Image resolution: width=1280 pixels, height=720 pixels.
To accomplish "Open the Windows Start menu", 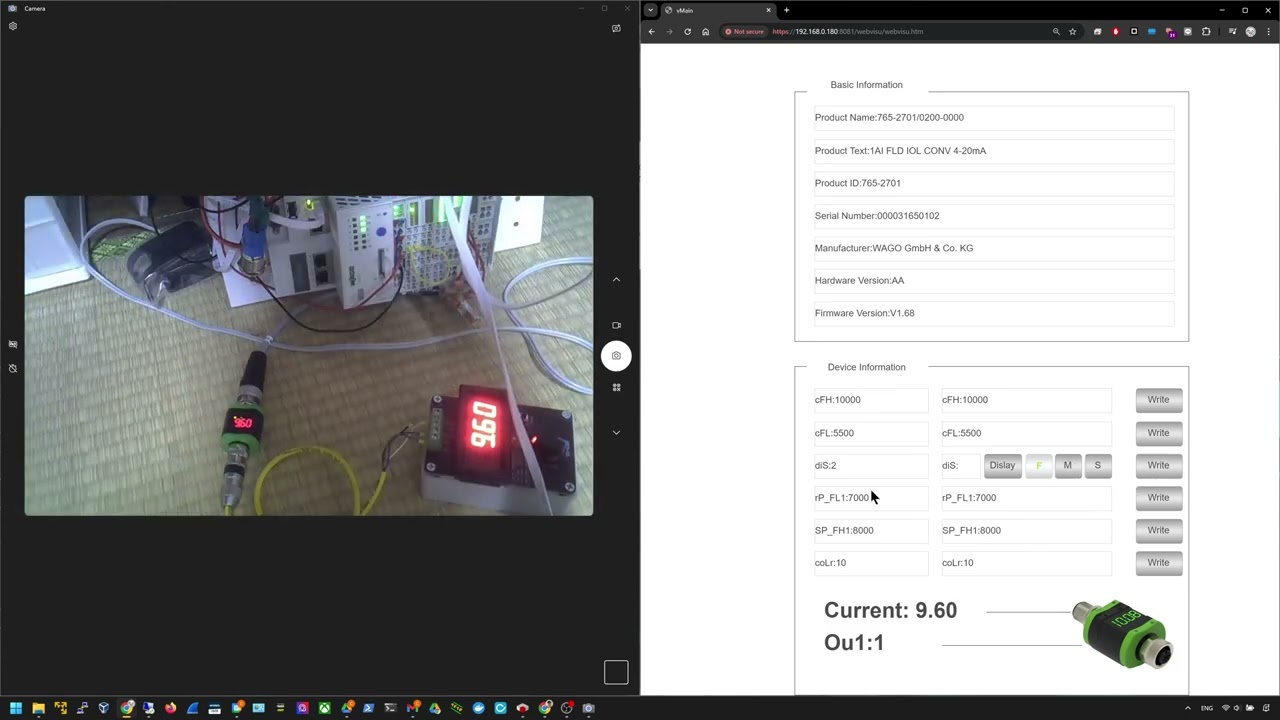I will click(x=16, y=708).
